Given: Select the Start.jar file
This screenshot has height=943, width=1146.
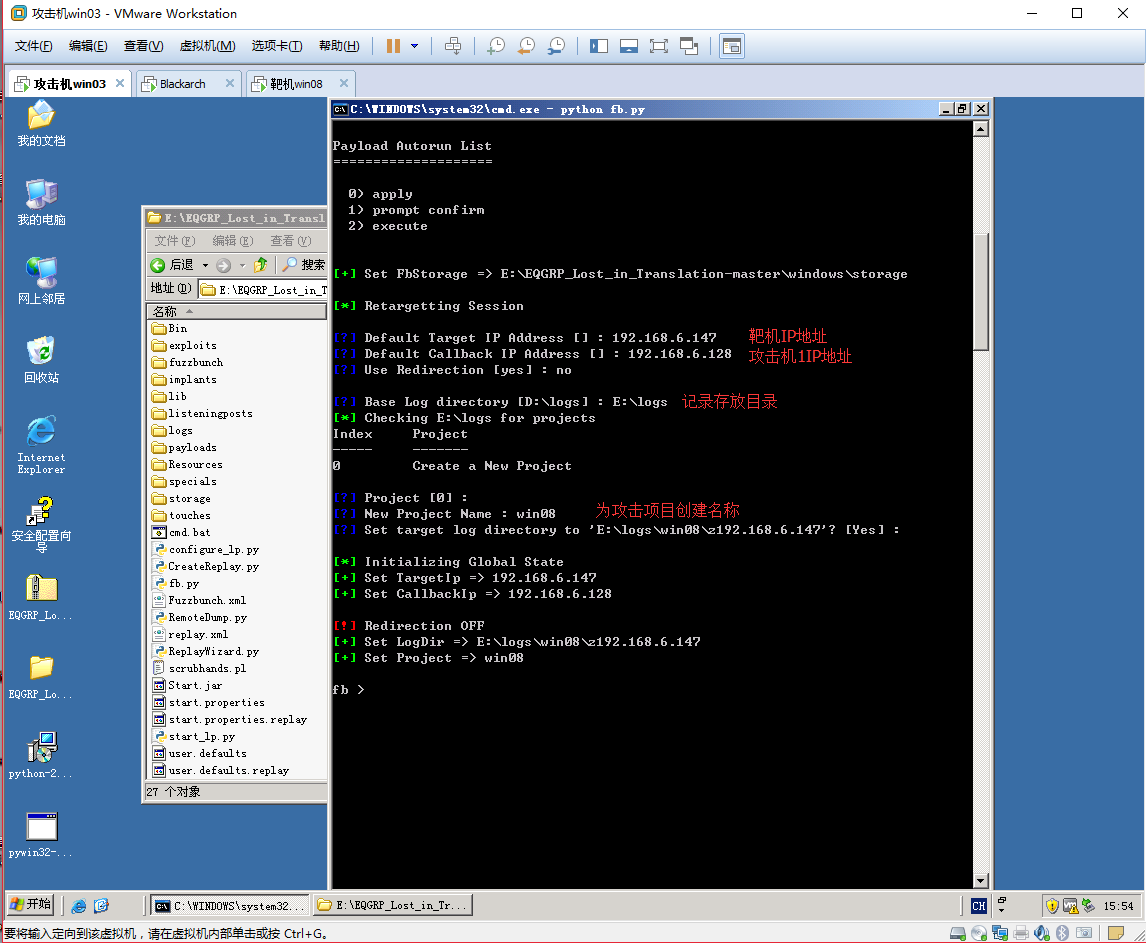Looking at the screenshot, I should point(187,686).
